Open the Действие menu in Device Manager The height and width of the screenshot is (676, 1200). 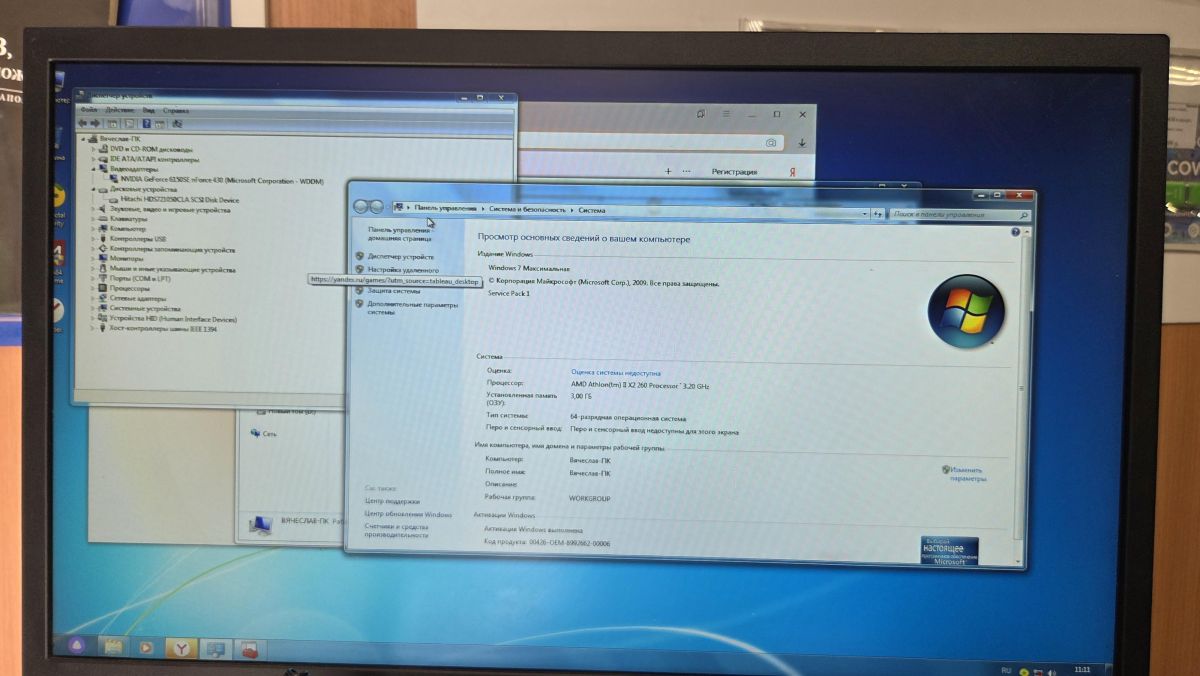coord(119,109)
